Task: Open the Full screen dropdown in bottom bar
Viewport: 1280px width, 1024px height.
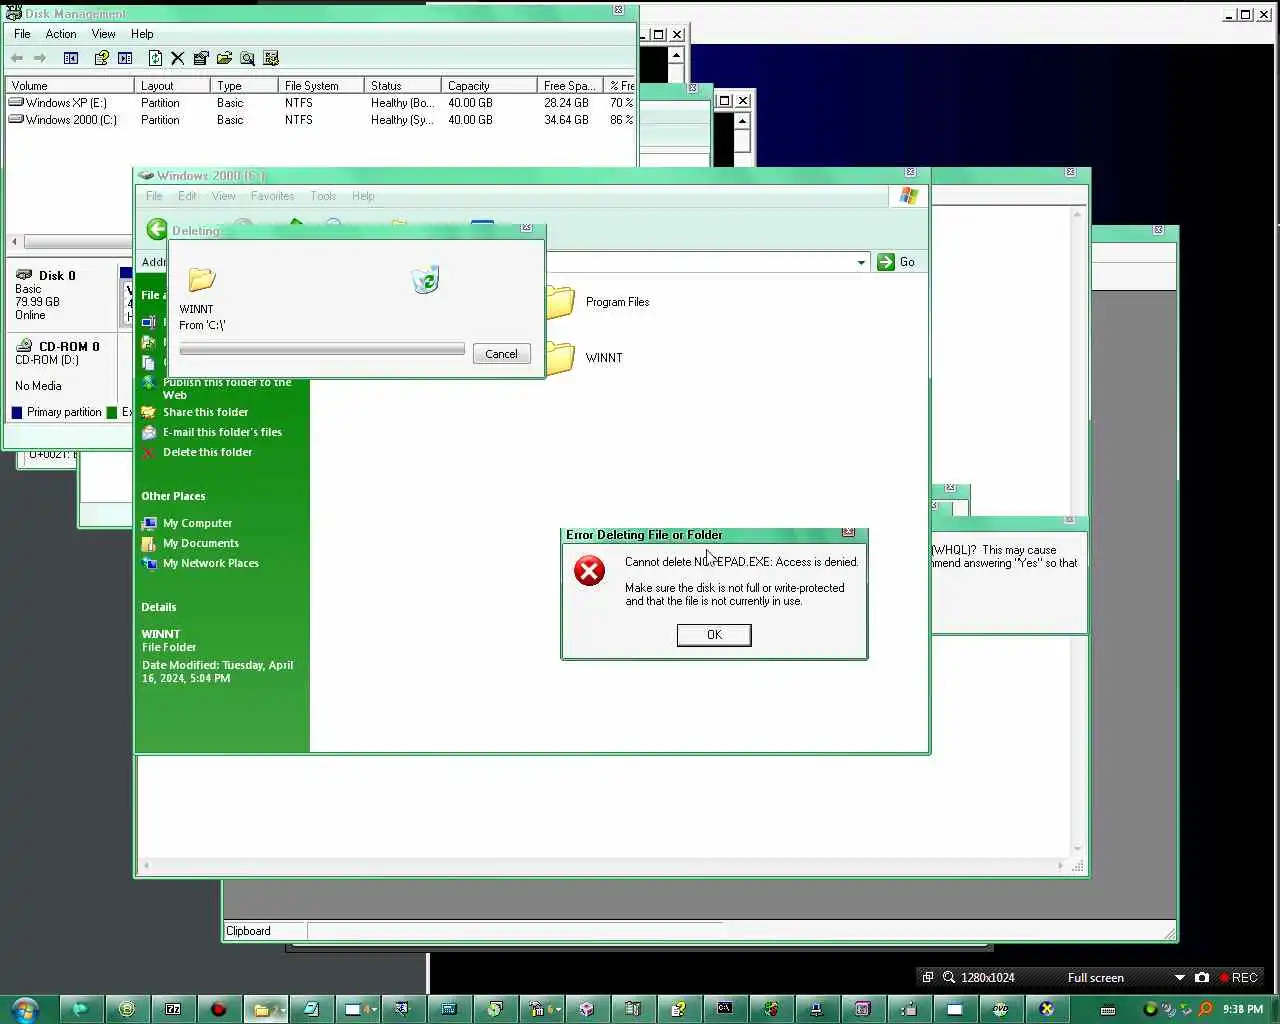Action: coord(1180,977)
